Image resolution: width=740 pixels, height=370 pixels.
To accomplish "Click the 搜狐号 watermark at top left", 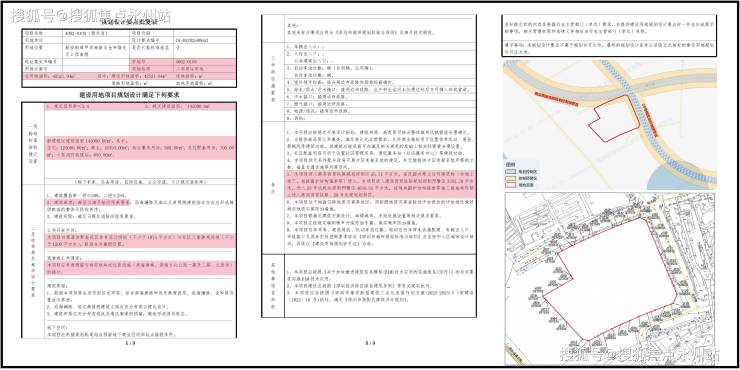I will 90,16.
